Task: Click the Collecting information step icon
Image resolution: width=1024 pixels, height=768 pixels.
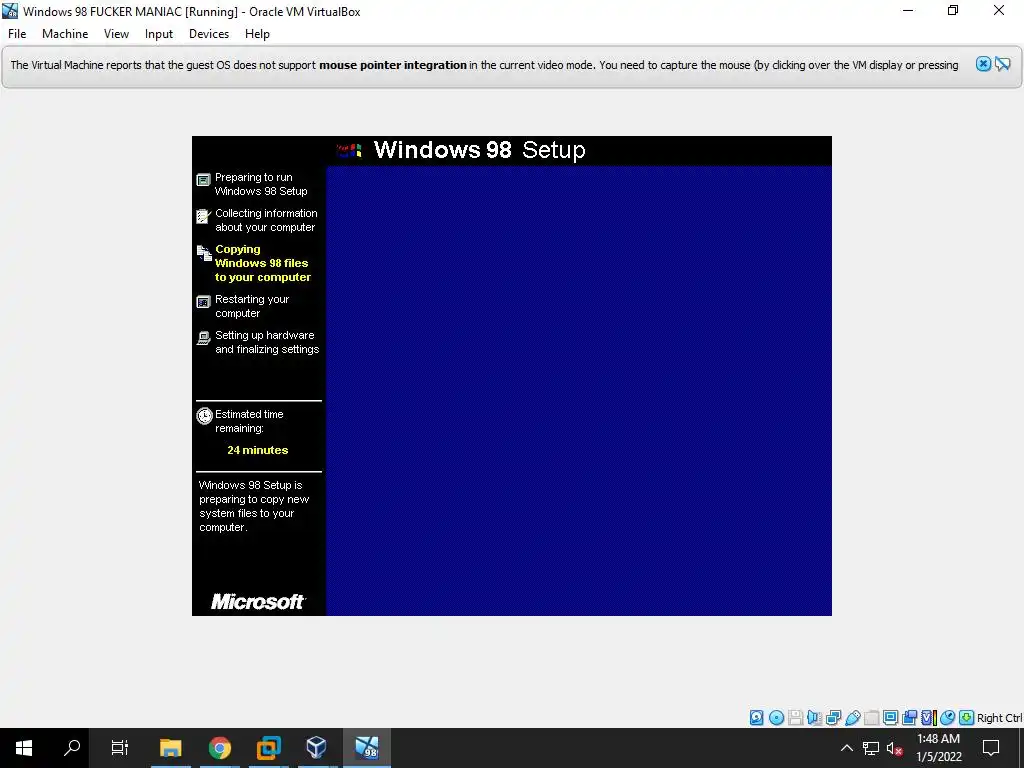Action: click(204, 216)
